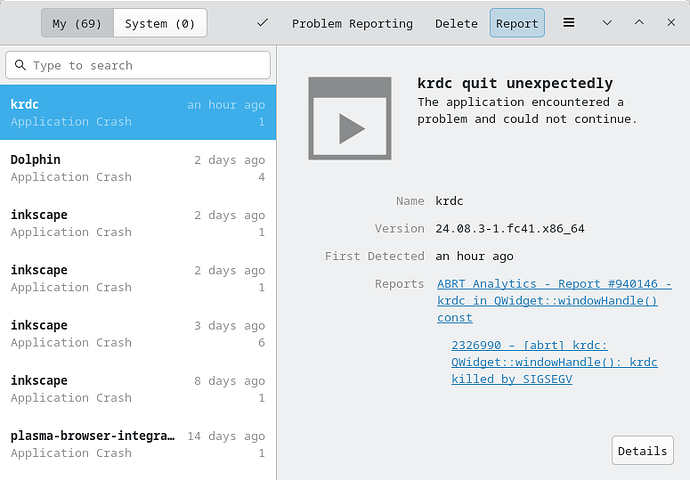690x480 pixels.
Task: Click the Dolphin crash count 4
Action: (261, 177)
